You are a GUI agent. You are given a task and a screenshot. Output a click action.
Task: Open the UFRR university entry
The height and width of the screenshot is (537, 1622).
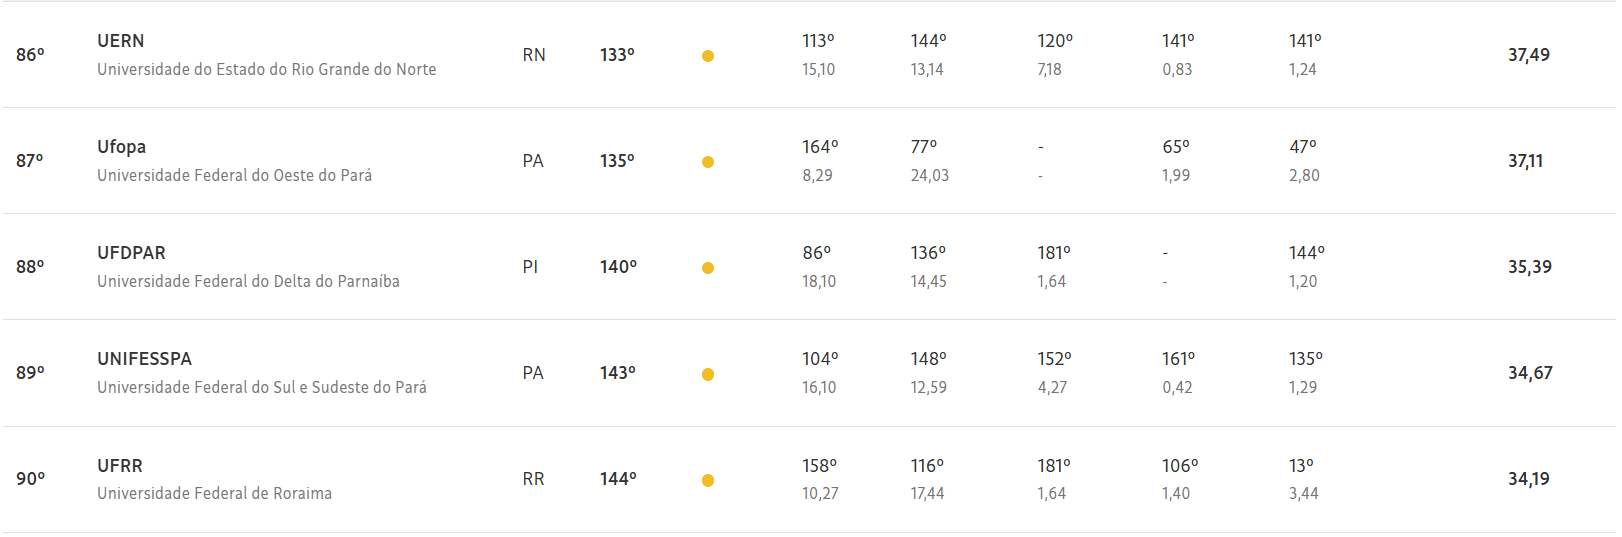(x=120, y=466)
